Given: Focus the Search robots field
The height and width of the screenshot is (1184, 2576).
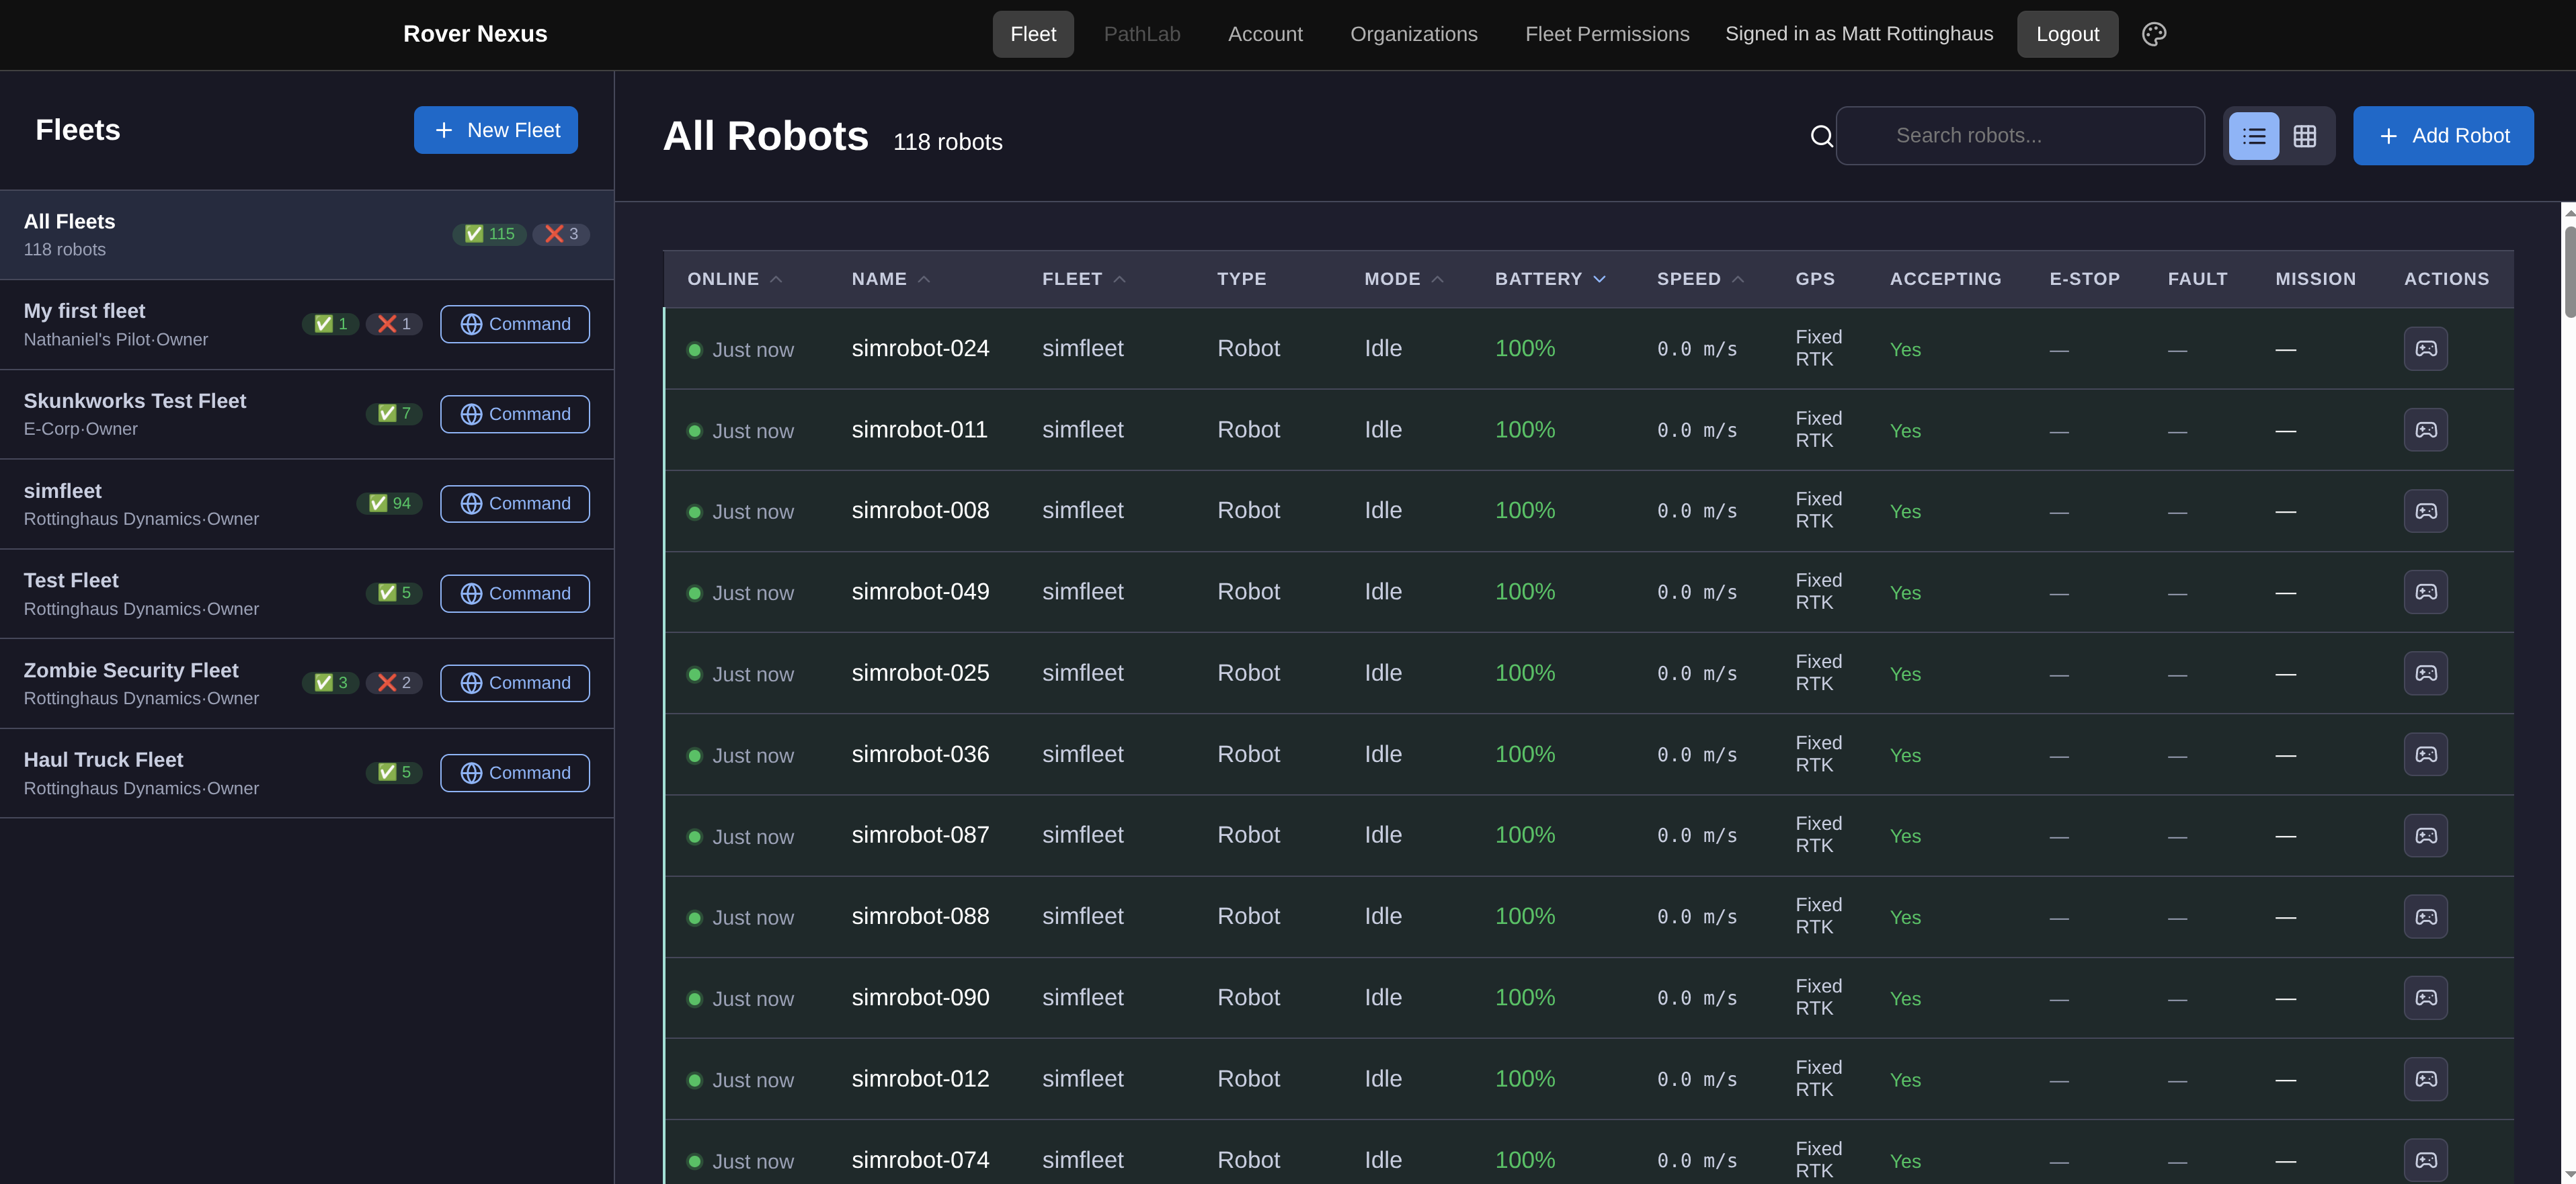Looking at the screenshot, I should point(2020,136).
